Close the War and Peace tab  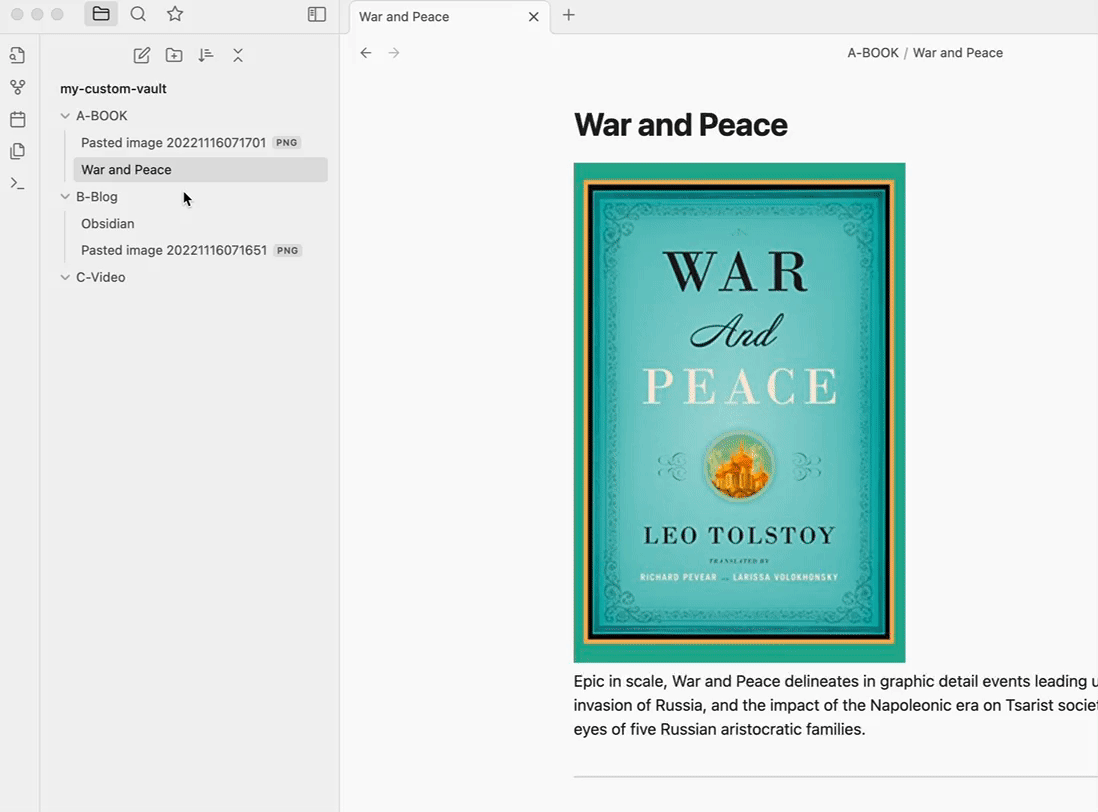pos(534,17)
